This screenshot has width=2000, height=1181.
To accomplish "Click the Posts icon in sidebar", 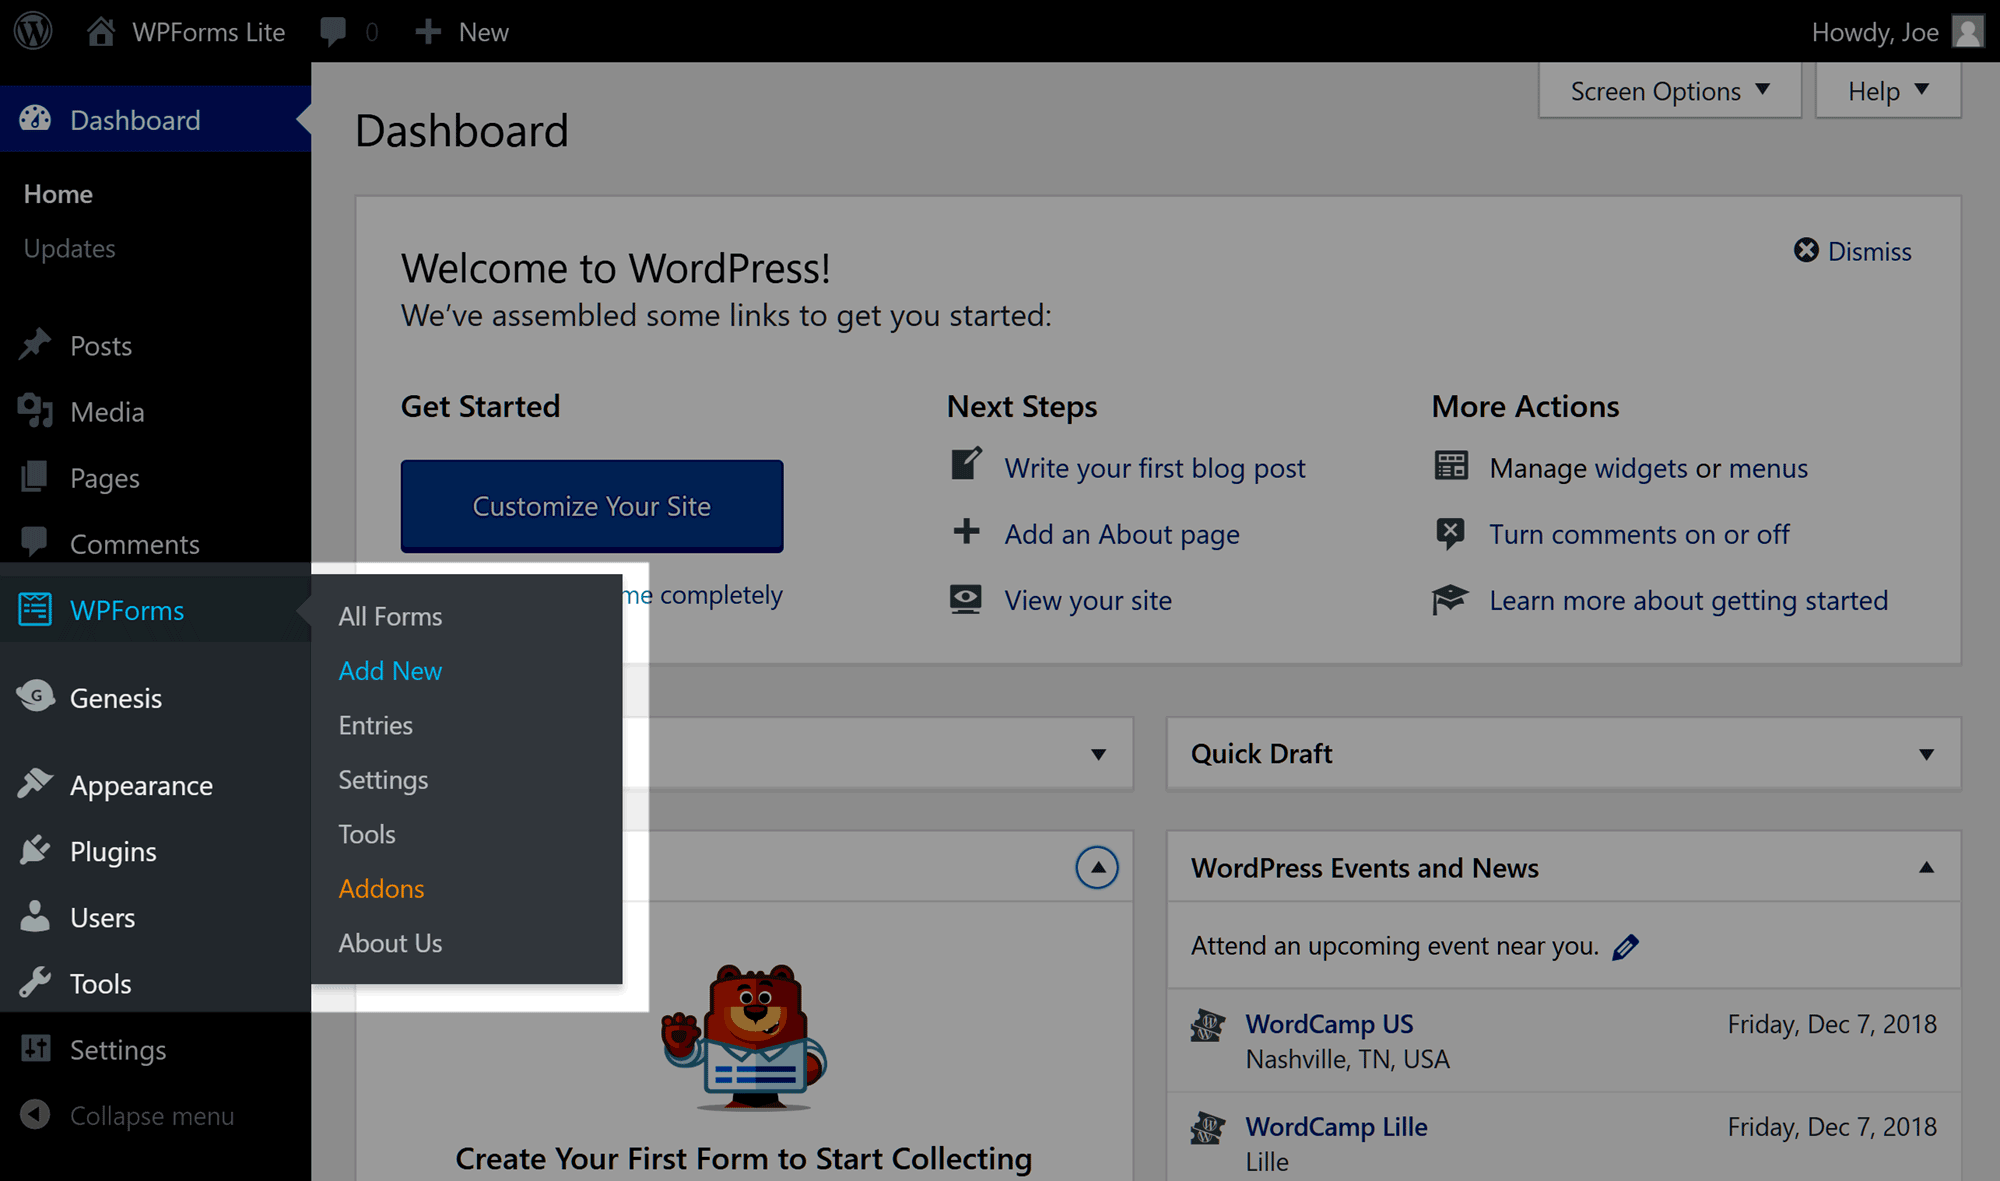I will click(38, 343).
